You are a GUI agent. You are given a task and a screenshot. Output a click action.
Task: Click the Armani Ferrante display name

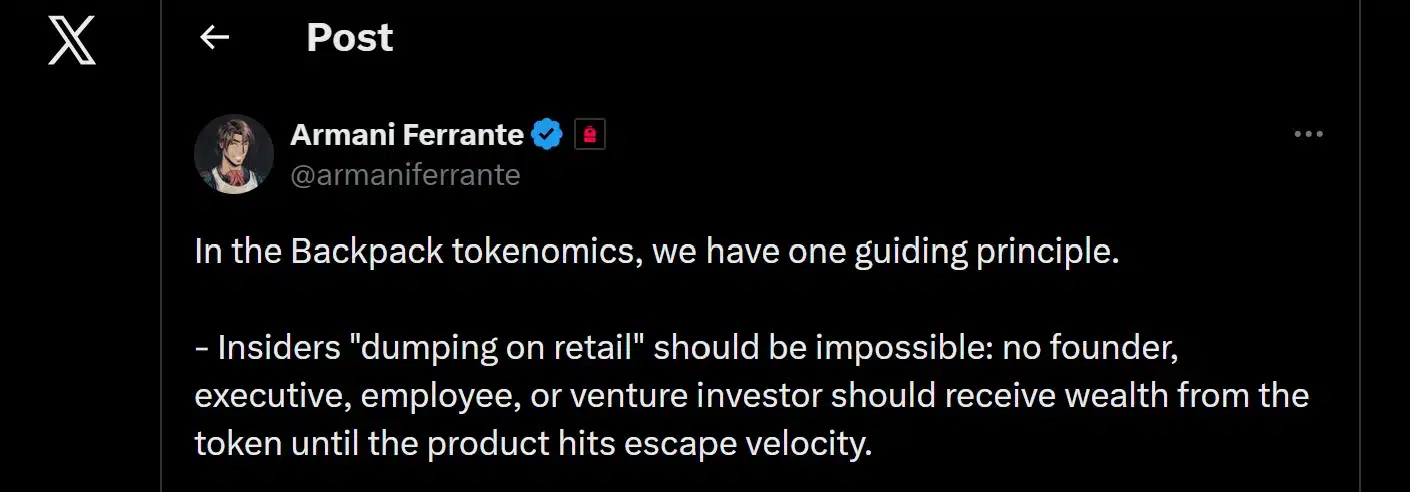[407, 134]
